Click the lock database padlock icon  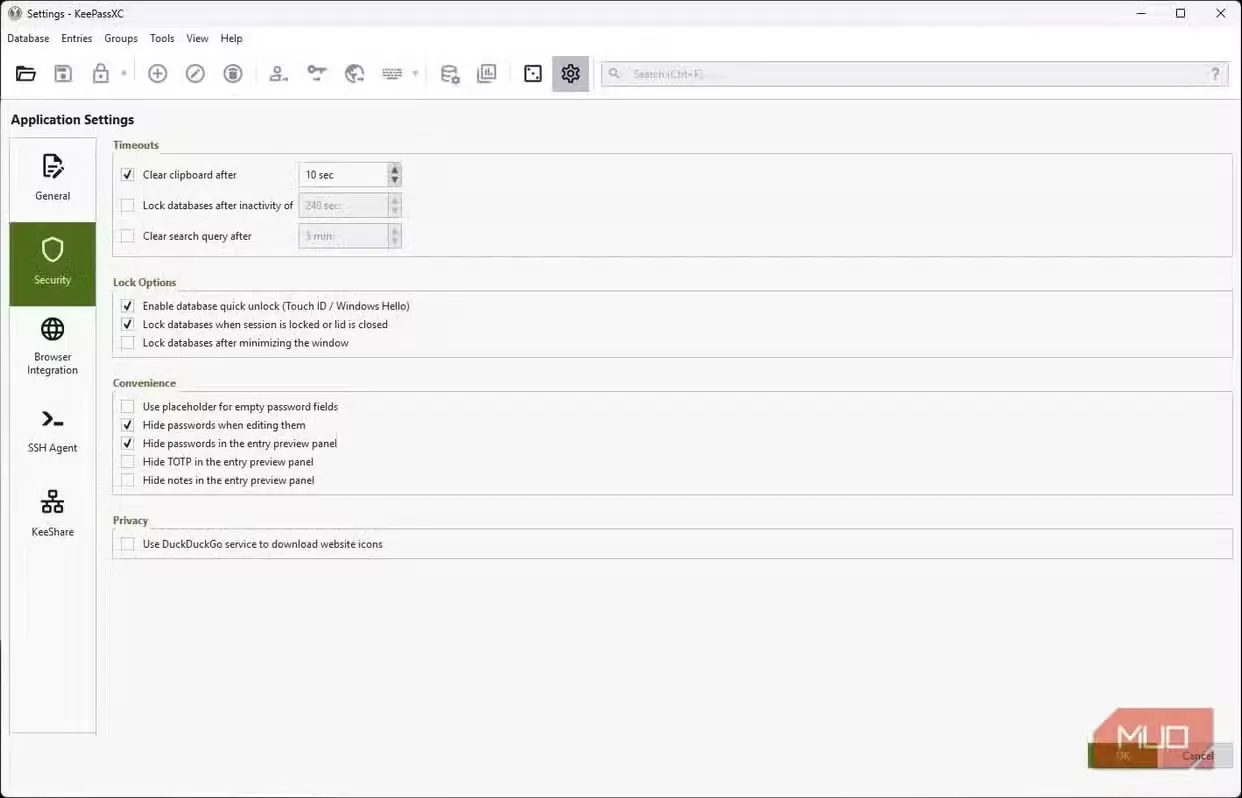[100, 73]
